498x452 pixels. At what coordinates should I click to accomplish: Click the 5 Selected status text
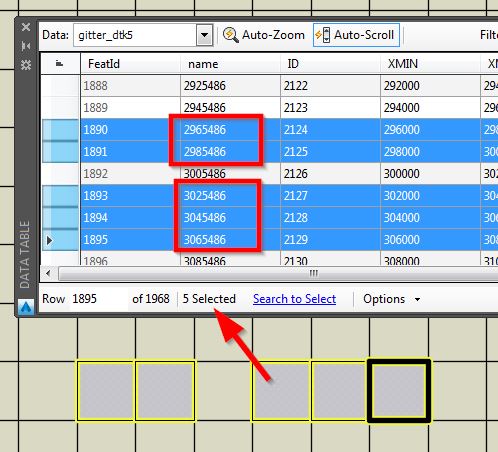pyautogui.click(x=209, y=299)
